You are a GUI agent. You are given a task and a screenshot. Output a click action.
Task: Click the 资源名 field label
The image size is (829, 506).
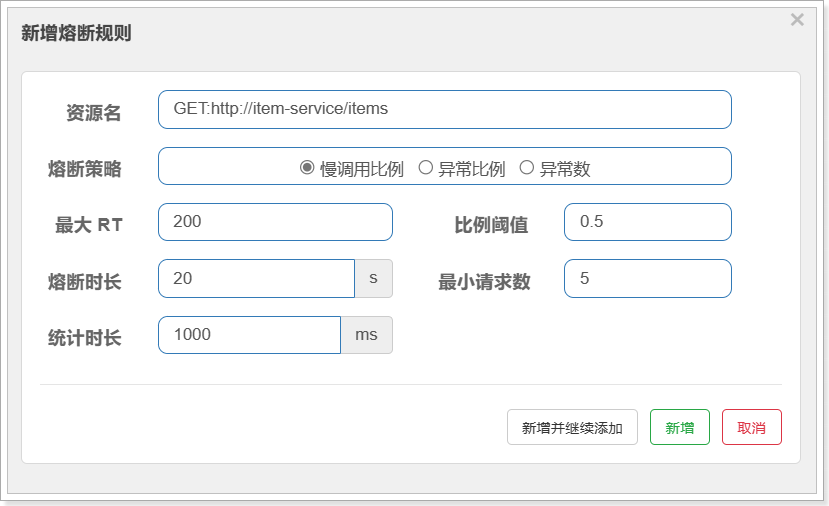pos(94,113)
